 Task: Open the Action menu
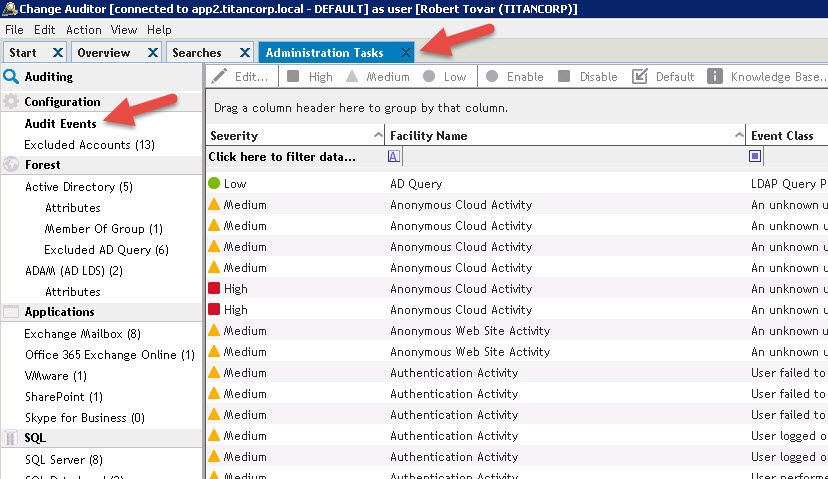[x=83, y=30]
